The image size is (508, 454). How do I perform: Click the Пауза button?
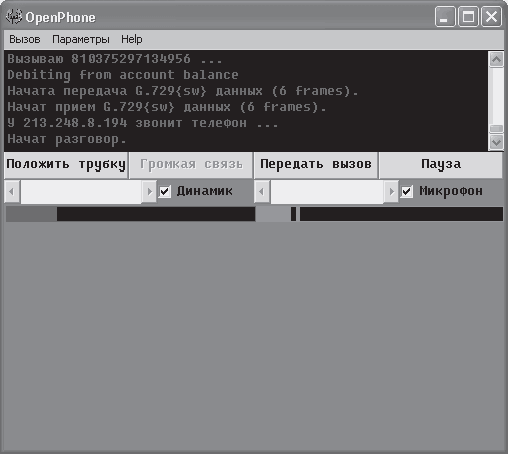[x=441, y=165]
